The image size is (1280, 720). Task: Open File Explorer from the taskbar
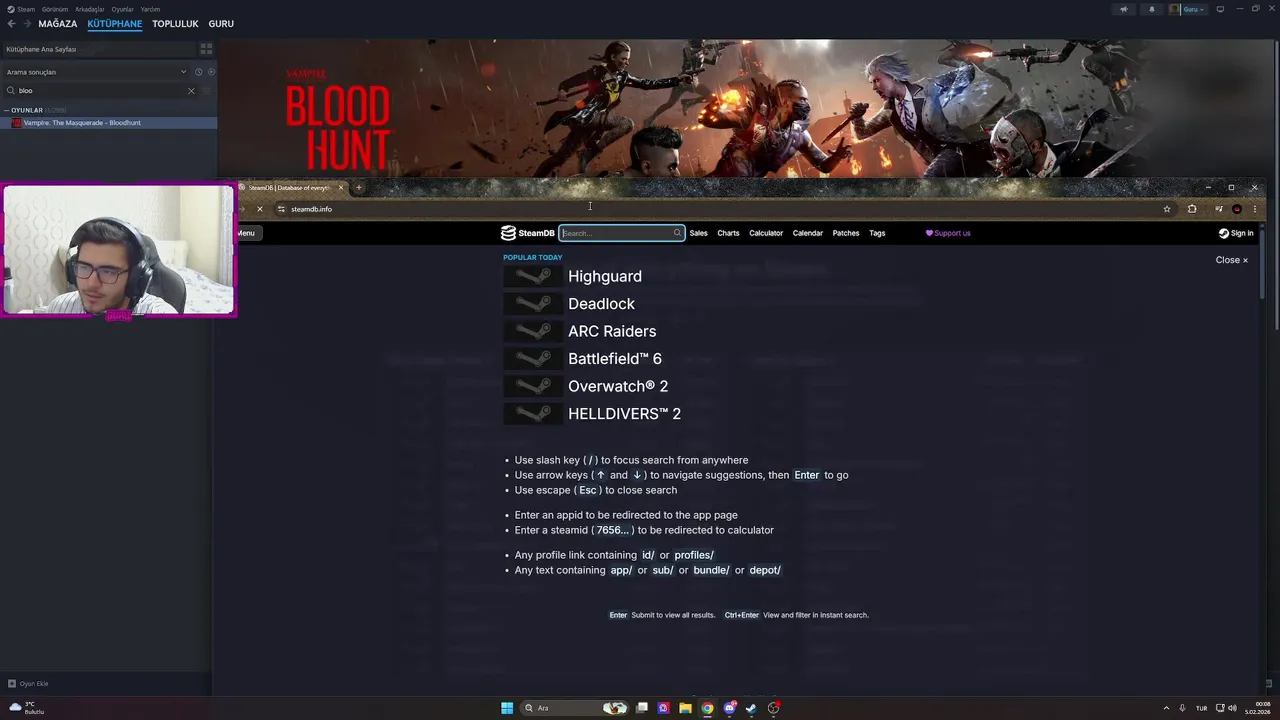tap(685, 708)
